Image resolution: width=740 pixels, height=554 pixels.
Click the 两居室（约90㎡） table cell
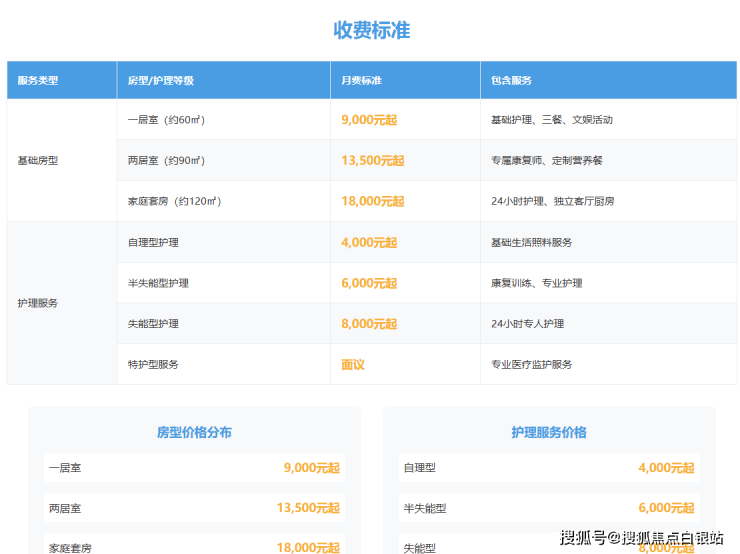click(166, 160)
